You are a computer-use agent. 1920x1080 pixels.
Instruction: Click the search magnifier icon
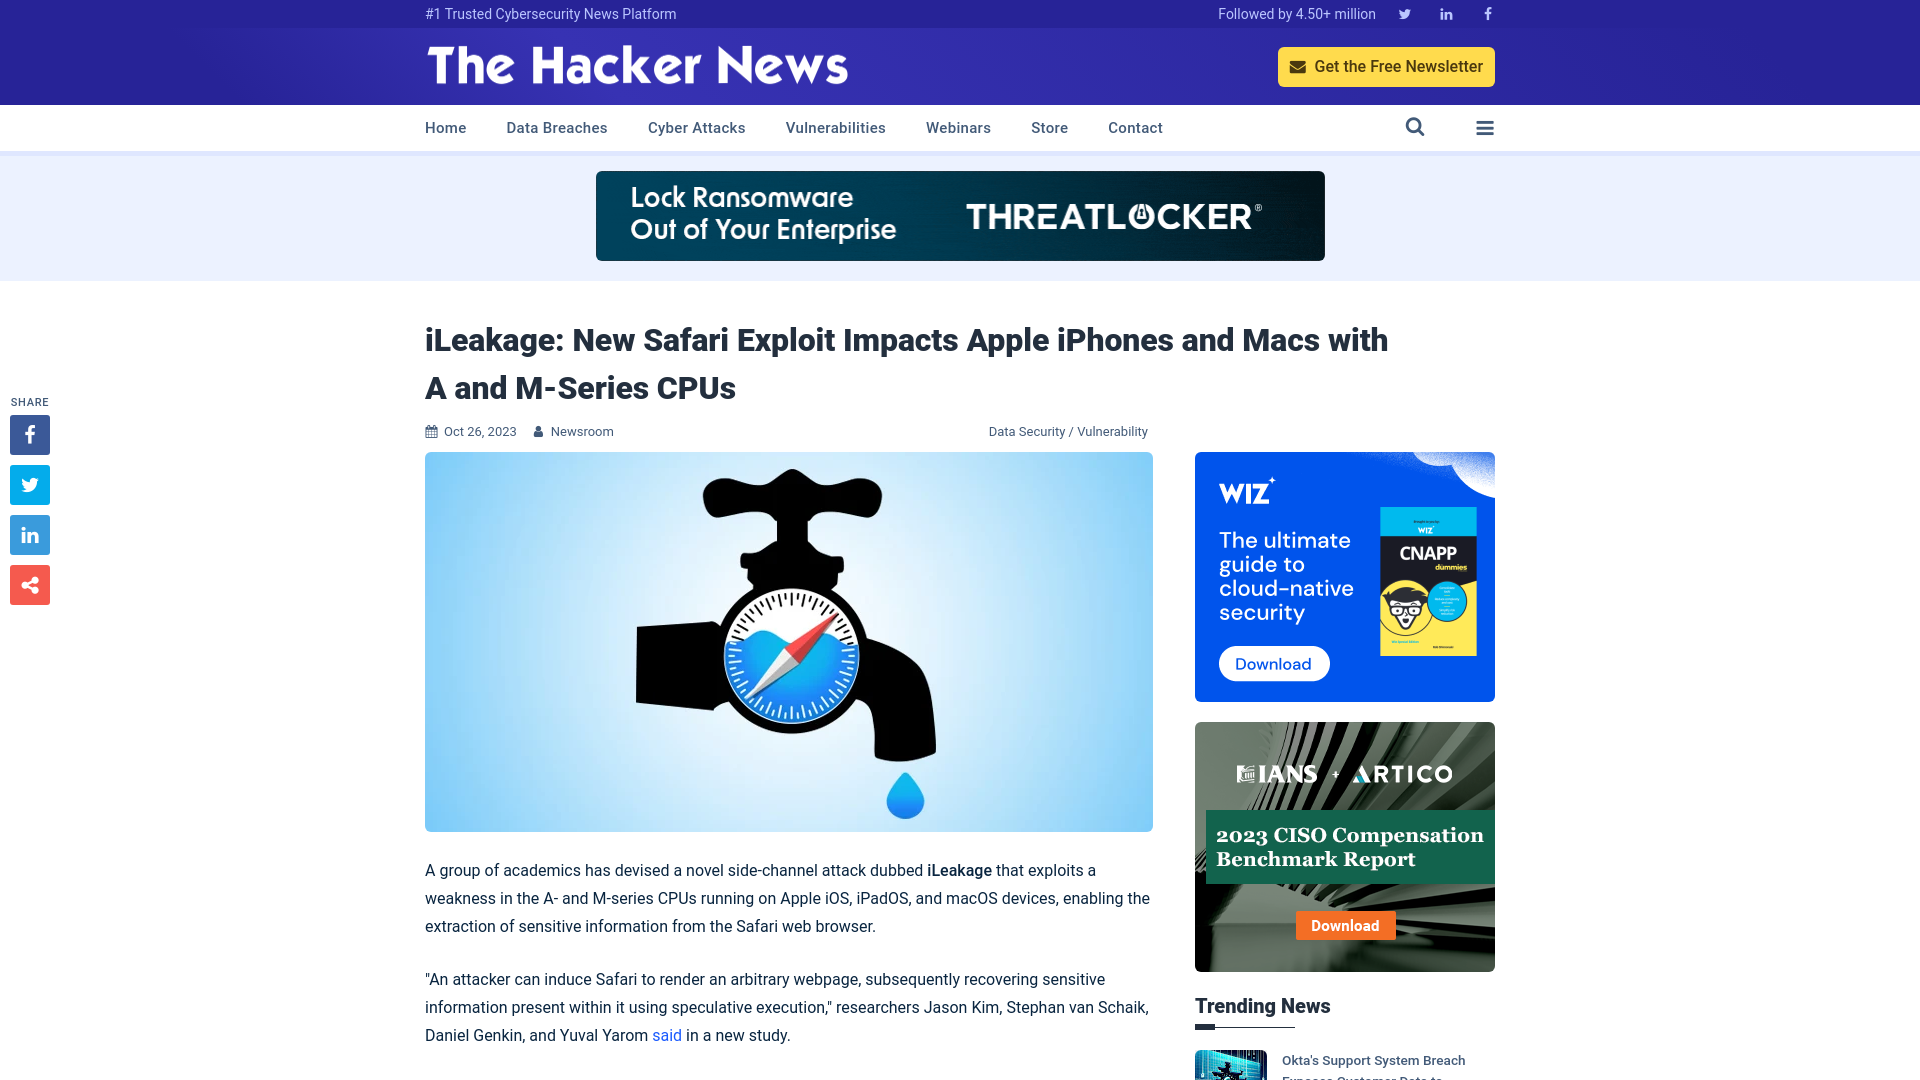coord(1415,127)
